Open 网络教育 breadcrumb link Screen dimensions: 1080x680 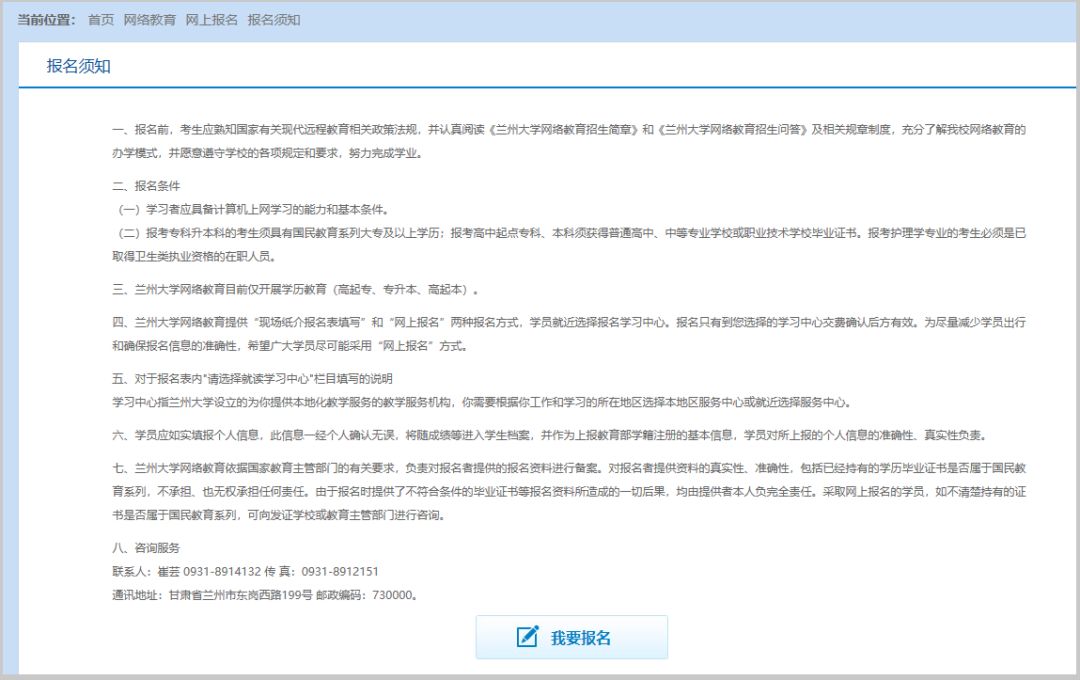149,20
